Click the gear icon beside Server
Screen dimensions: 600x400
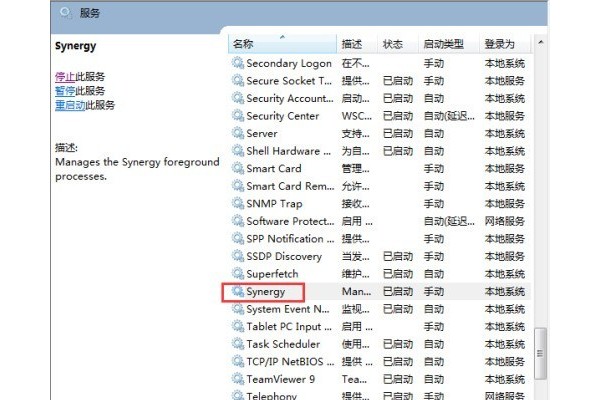[x=238, y=133]
